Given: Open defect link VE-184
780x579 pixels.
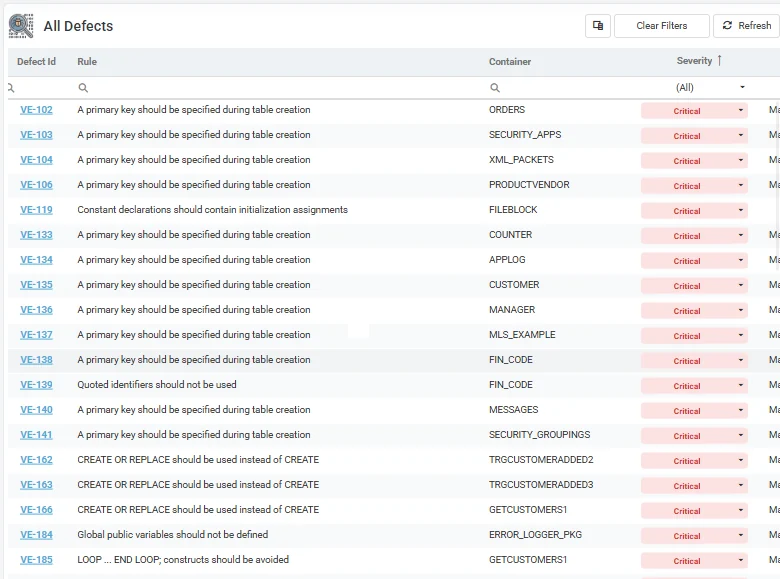Looking at the screenshot, I should [36, 535].
